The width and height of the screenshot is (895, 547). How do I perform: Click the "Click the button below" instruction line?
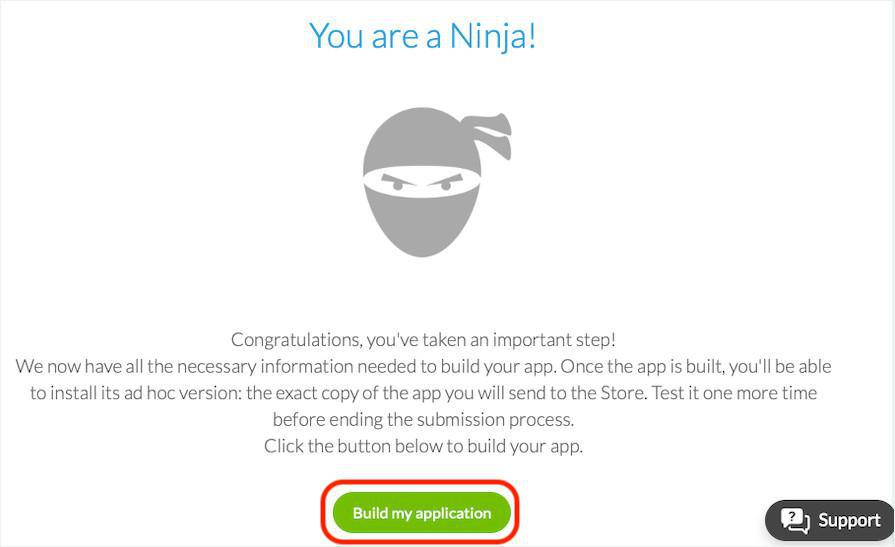(423, 446)
